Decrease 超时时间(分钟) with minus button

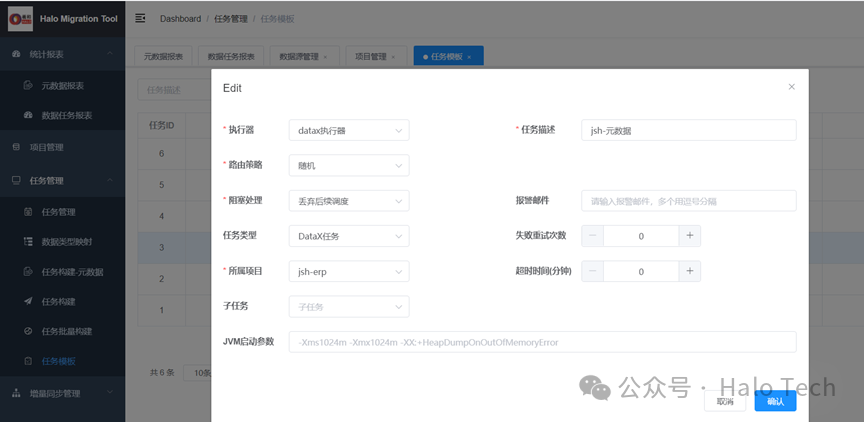point(592,271)
